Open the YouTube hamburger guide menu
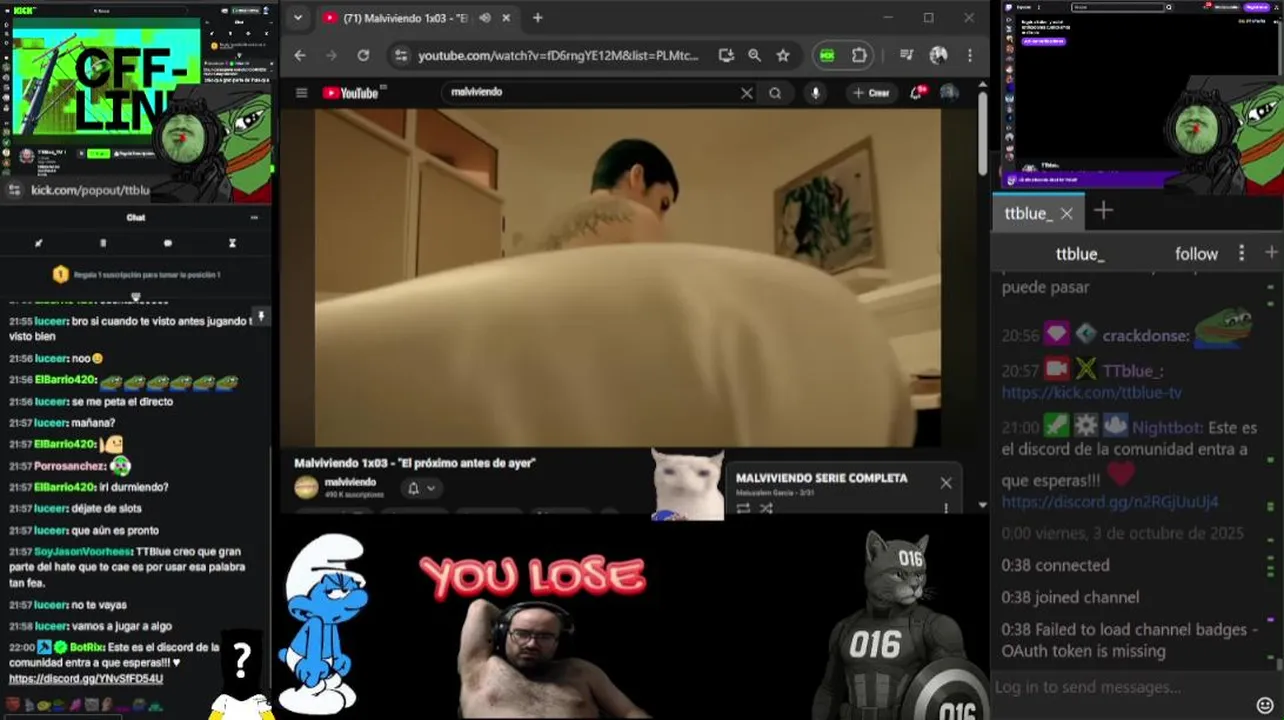 (x=301, y=93)
